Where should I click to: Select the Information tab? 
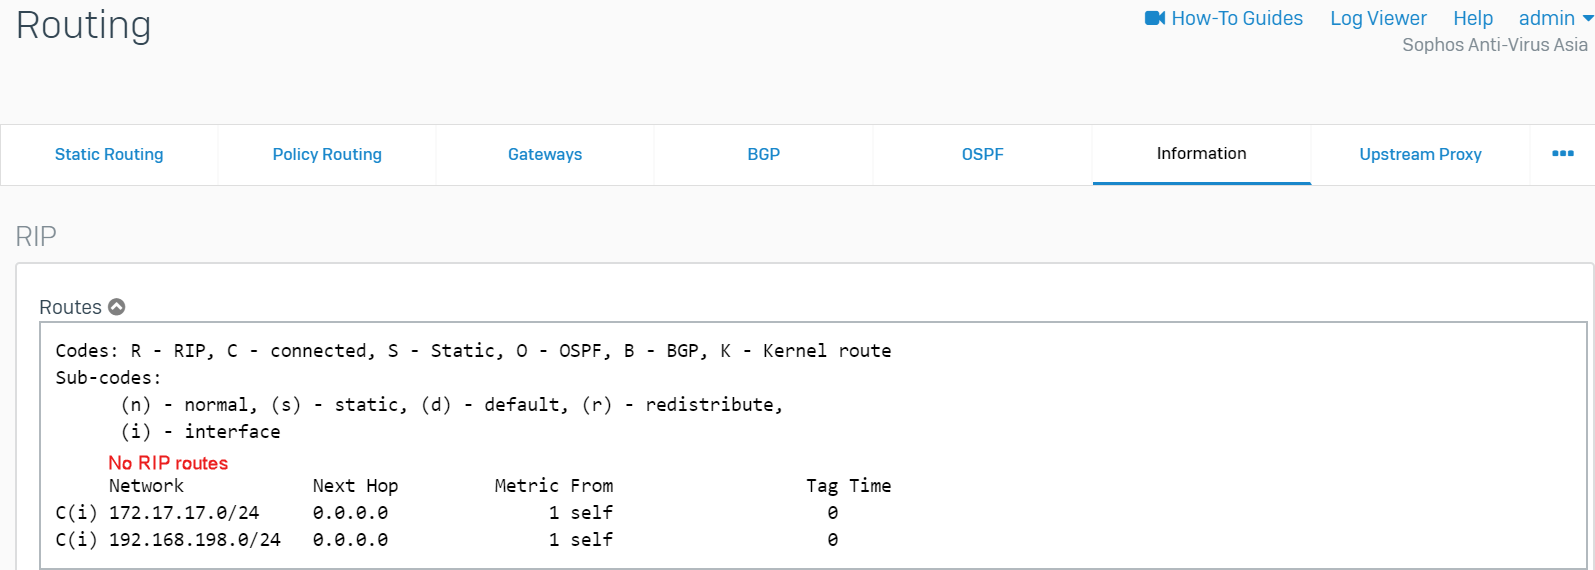tap(1201, 154)
